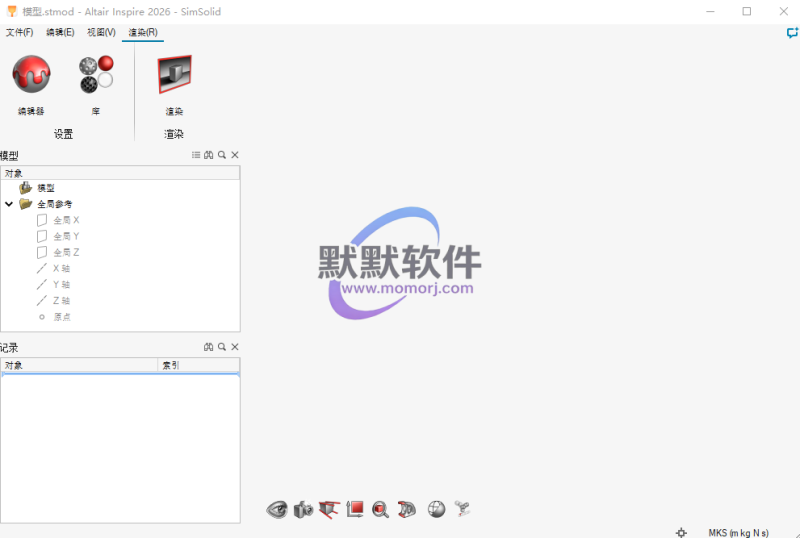
Task: Open the MKS (m kg N s) units selector
Action: [738, 532]
